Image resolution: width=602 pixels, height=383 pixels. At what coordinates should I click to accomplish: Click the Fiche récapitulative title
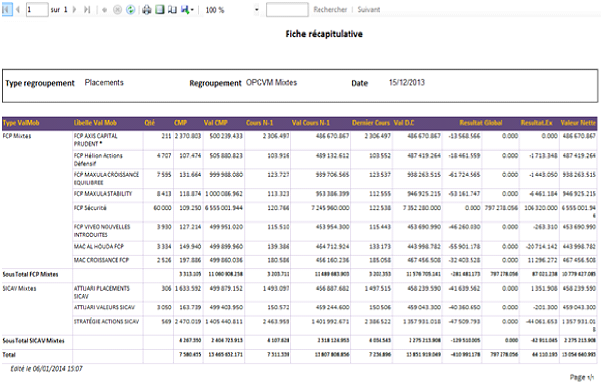click(x=324, y=34)
